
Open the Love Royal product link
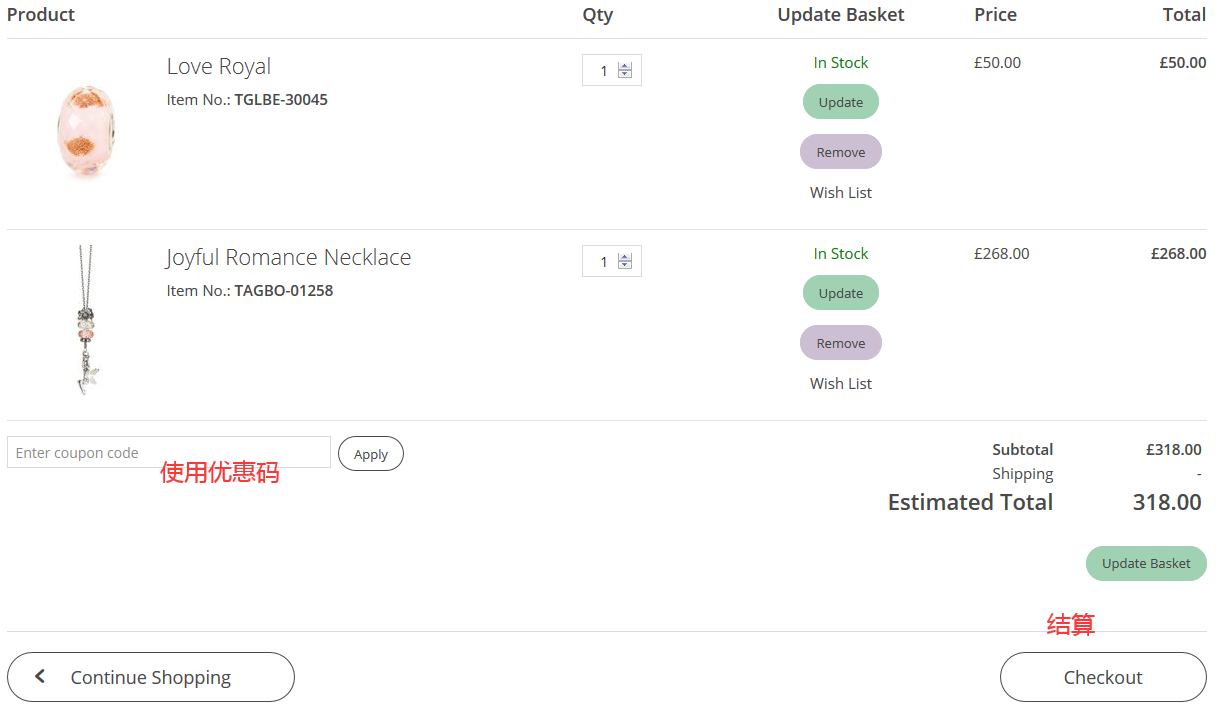(x=219, y=67)
